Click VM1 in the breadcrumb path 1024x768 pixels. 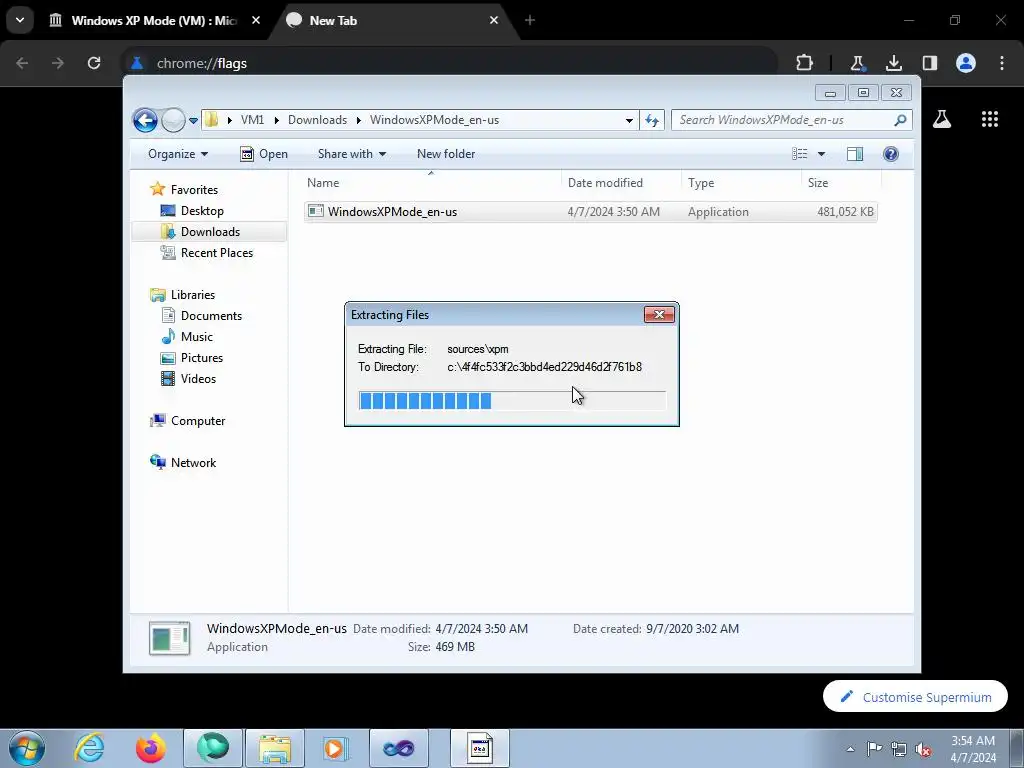coord(252,120)
